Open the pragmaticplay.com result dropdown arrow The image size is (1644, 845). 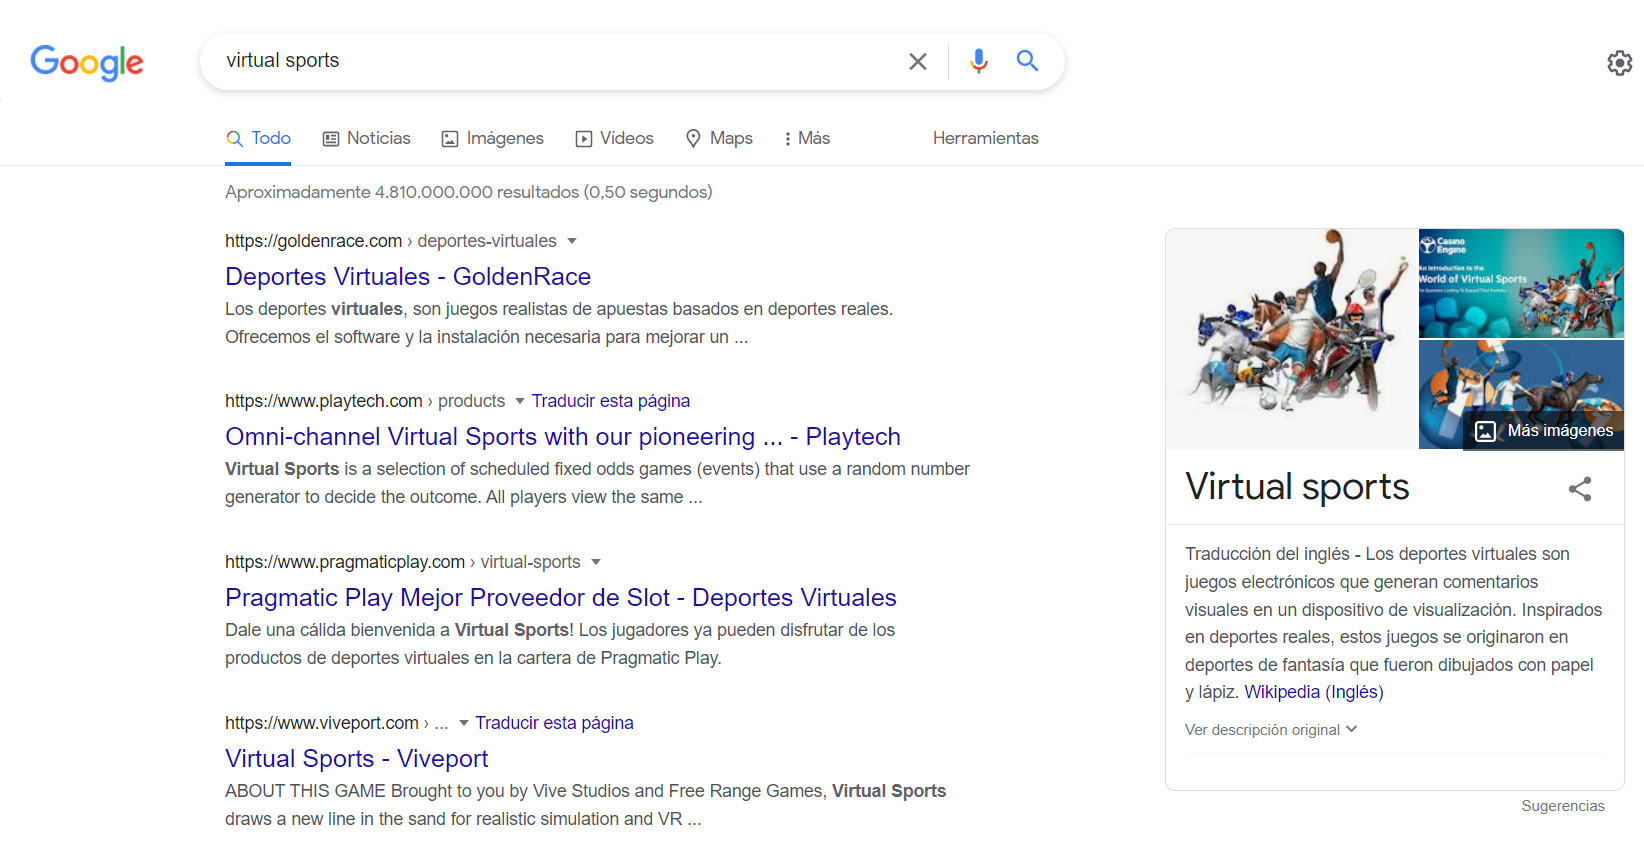pos(596,562)
